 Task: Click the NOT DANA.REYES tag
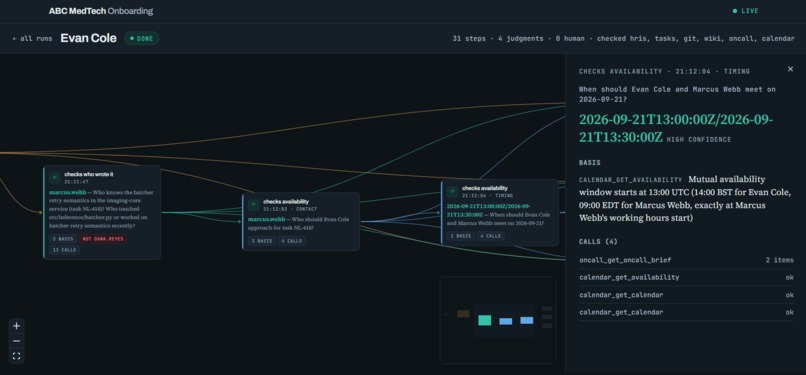[103, 239]
